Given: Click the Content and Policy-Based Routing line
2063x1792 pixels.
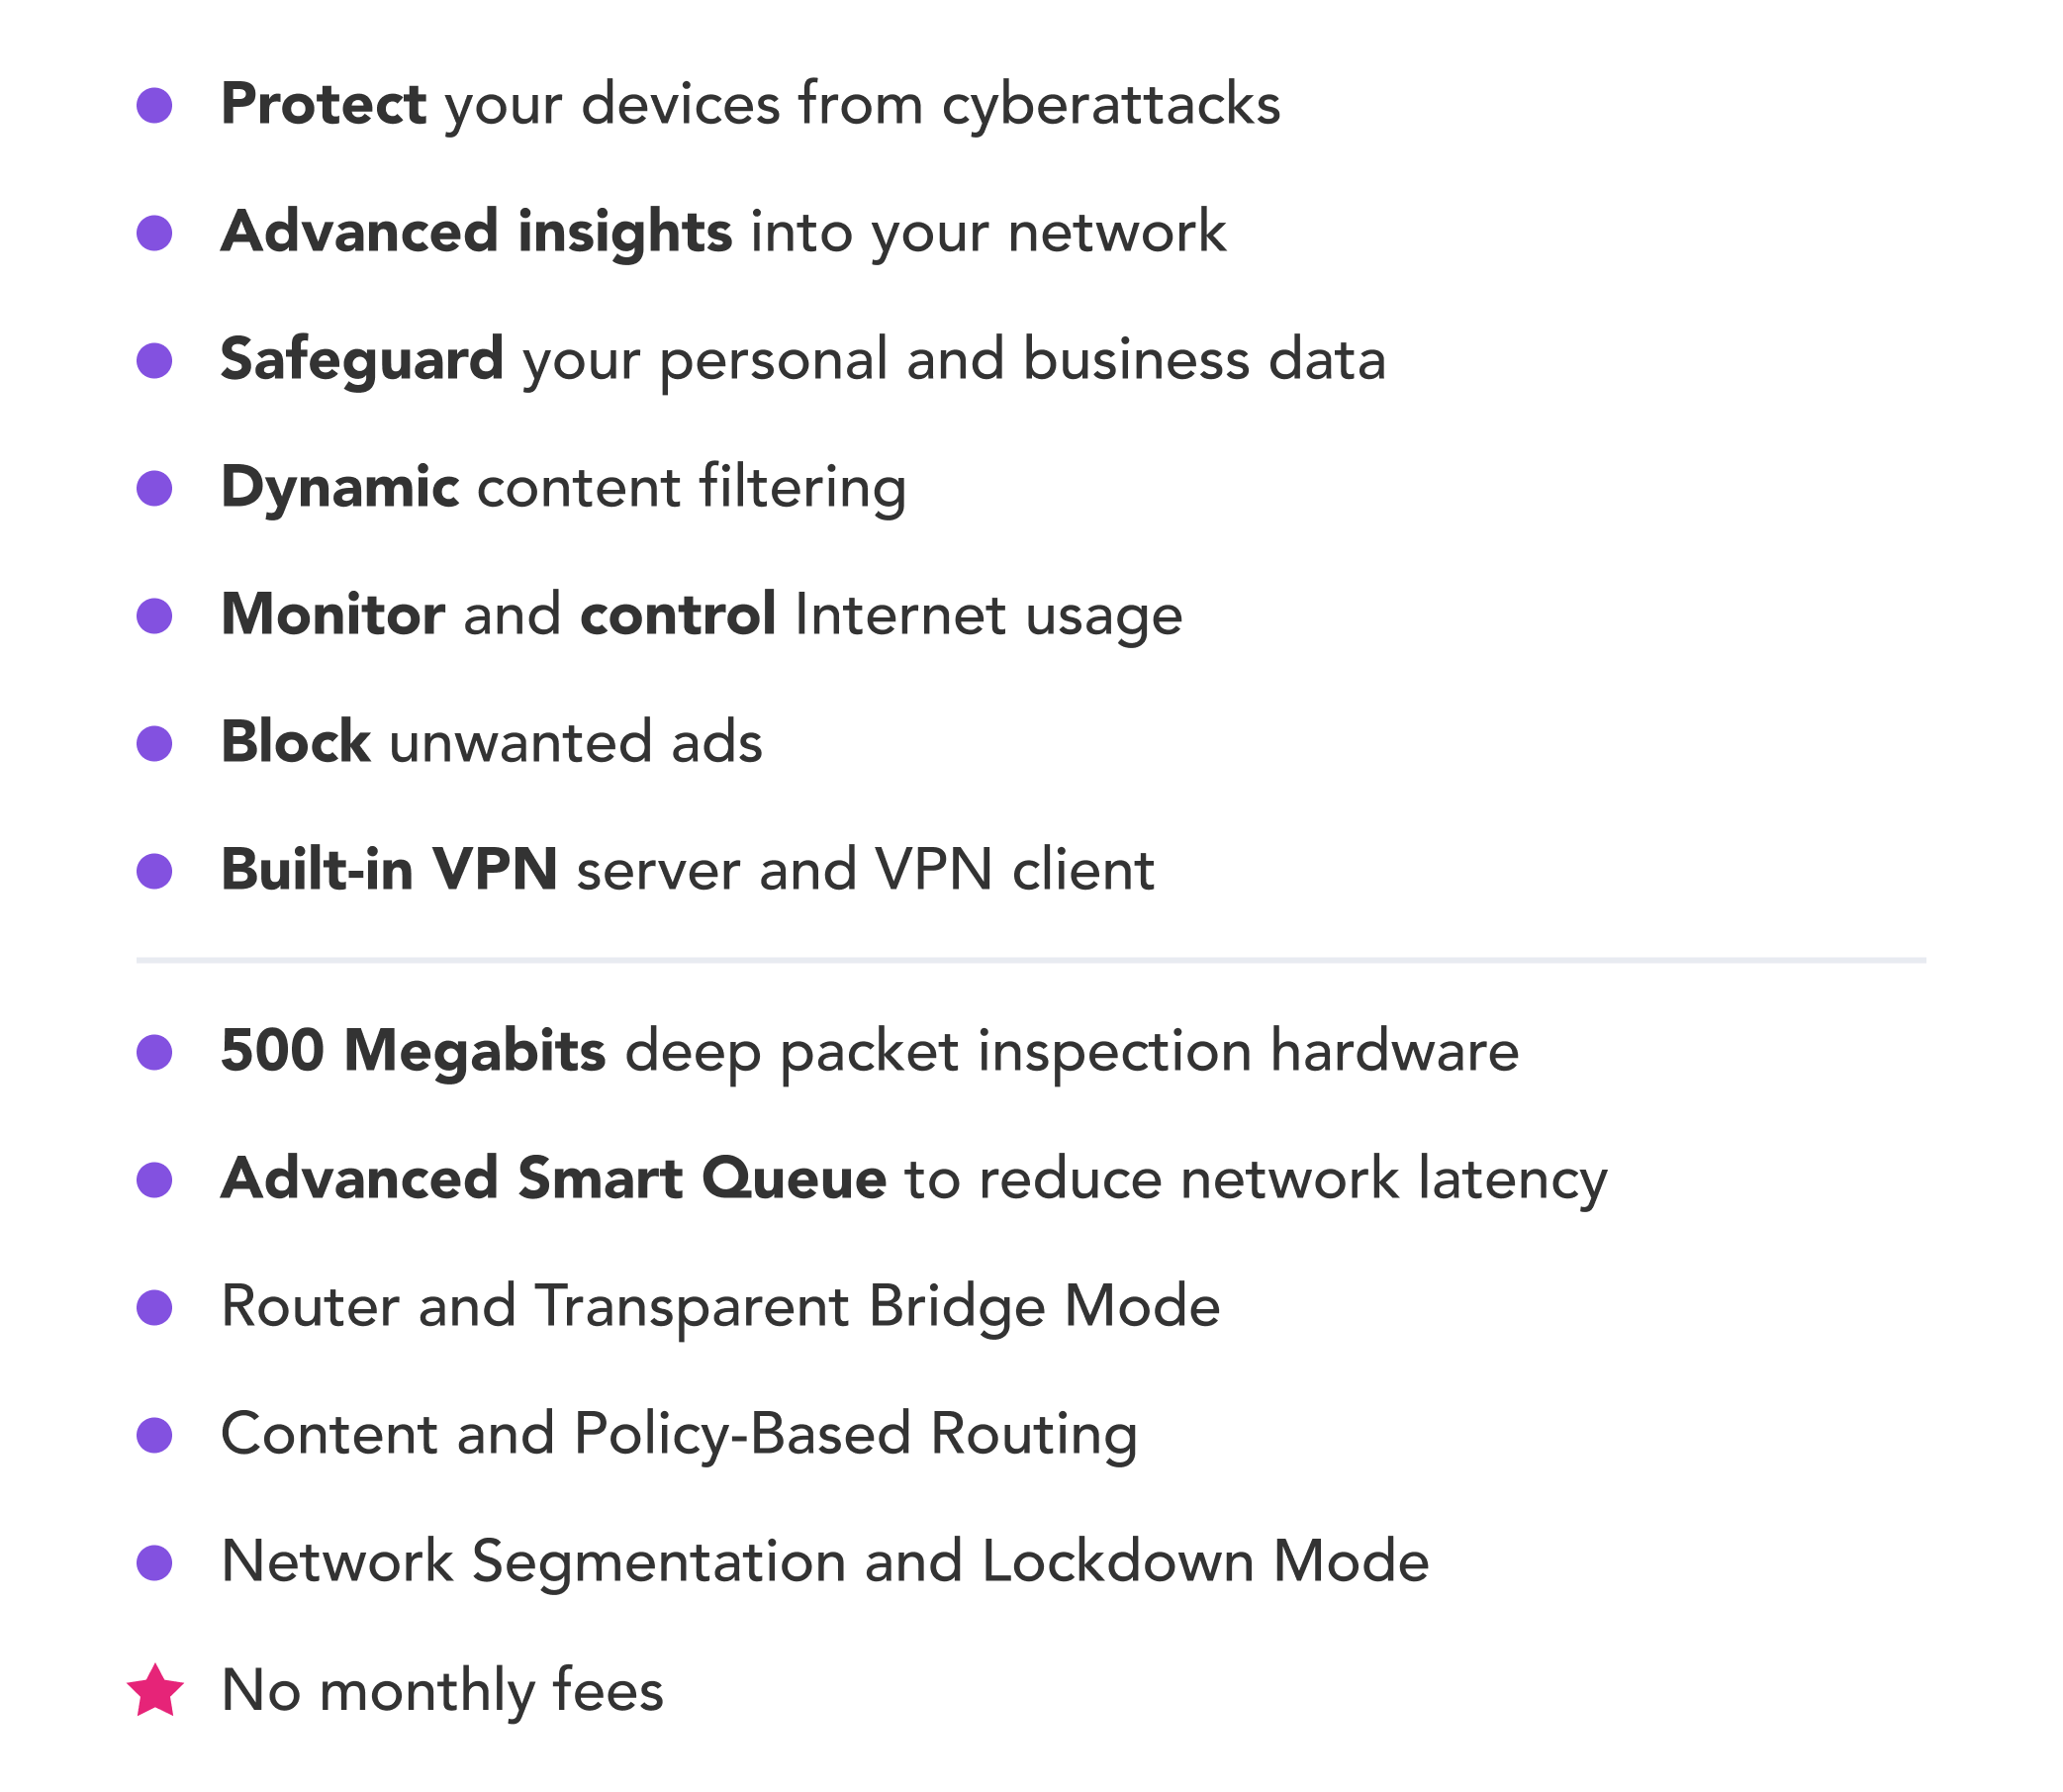Looking at the screenshot, I should (680, 1434).
